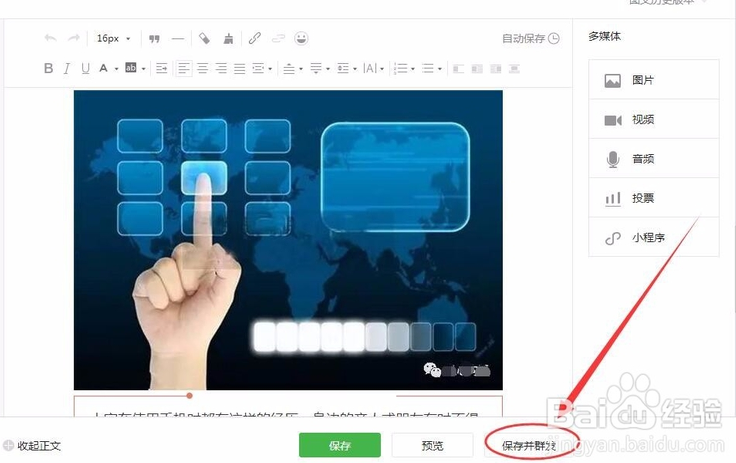Align text to center

202,69
